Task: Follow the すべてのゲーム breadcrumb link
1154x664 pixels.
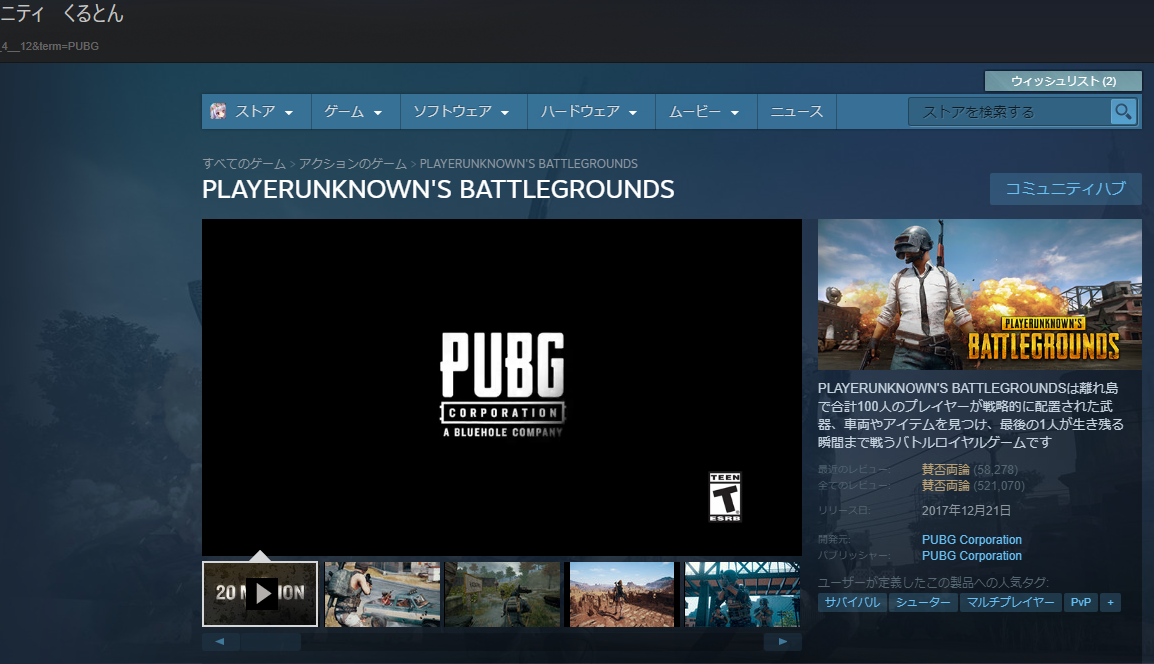Action: [x=244, y=163]
